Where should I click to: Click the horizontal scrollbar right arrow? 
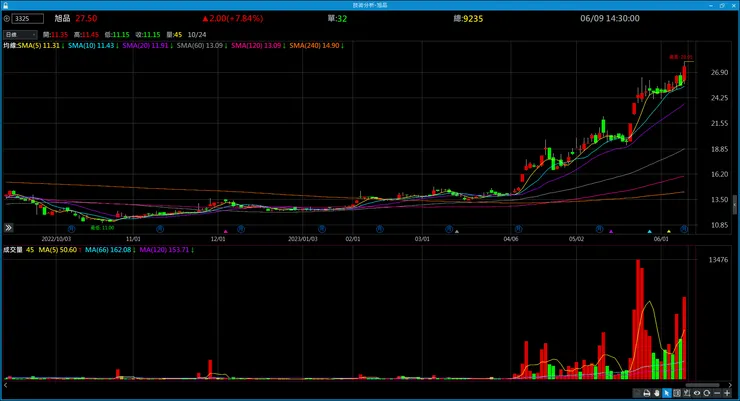click(x=730, y=385)
